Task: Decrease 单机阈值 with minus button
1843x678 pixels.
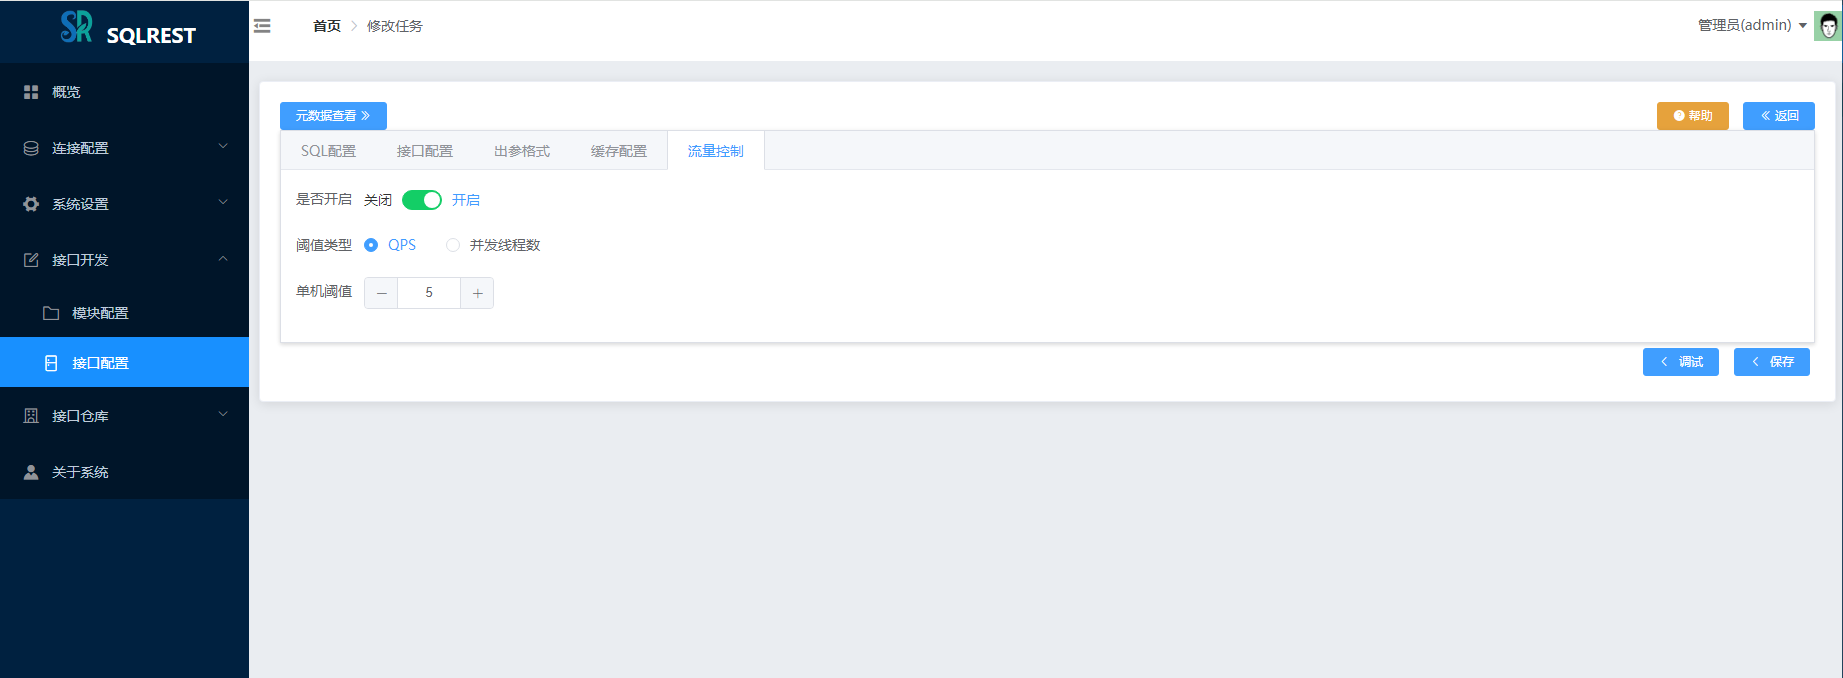Action: point(381,293)
